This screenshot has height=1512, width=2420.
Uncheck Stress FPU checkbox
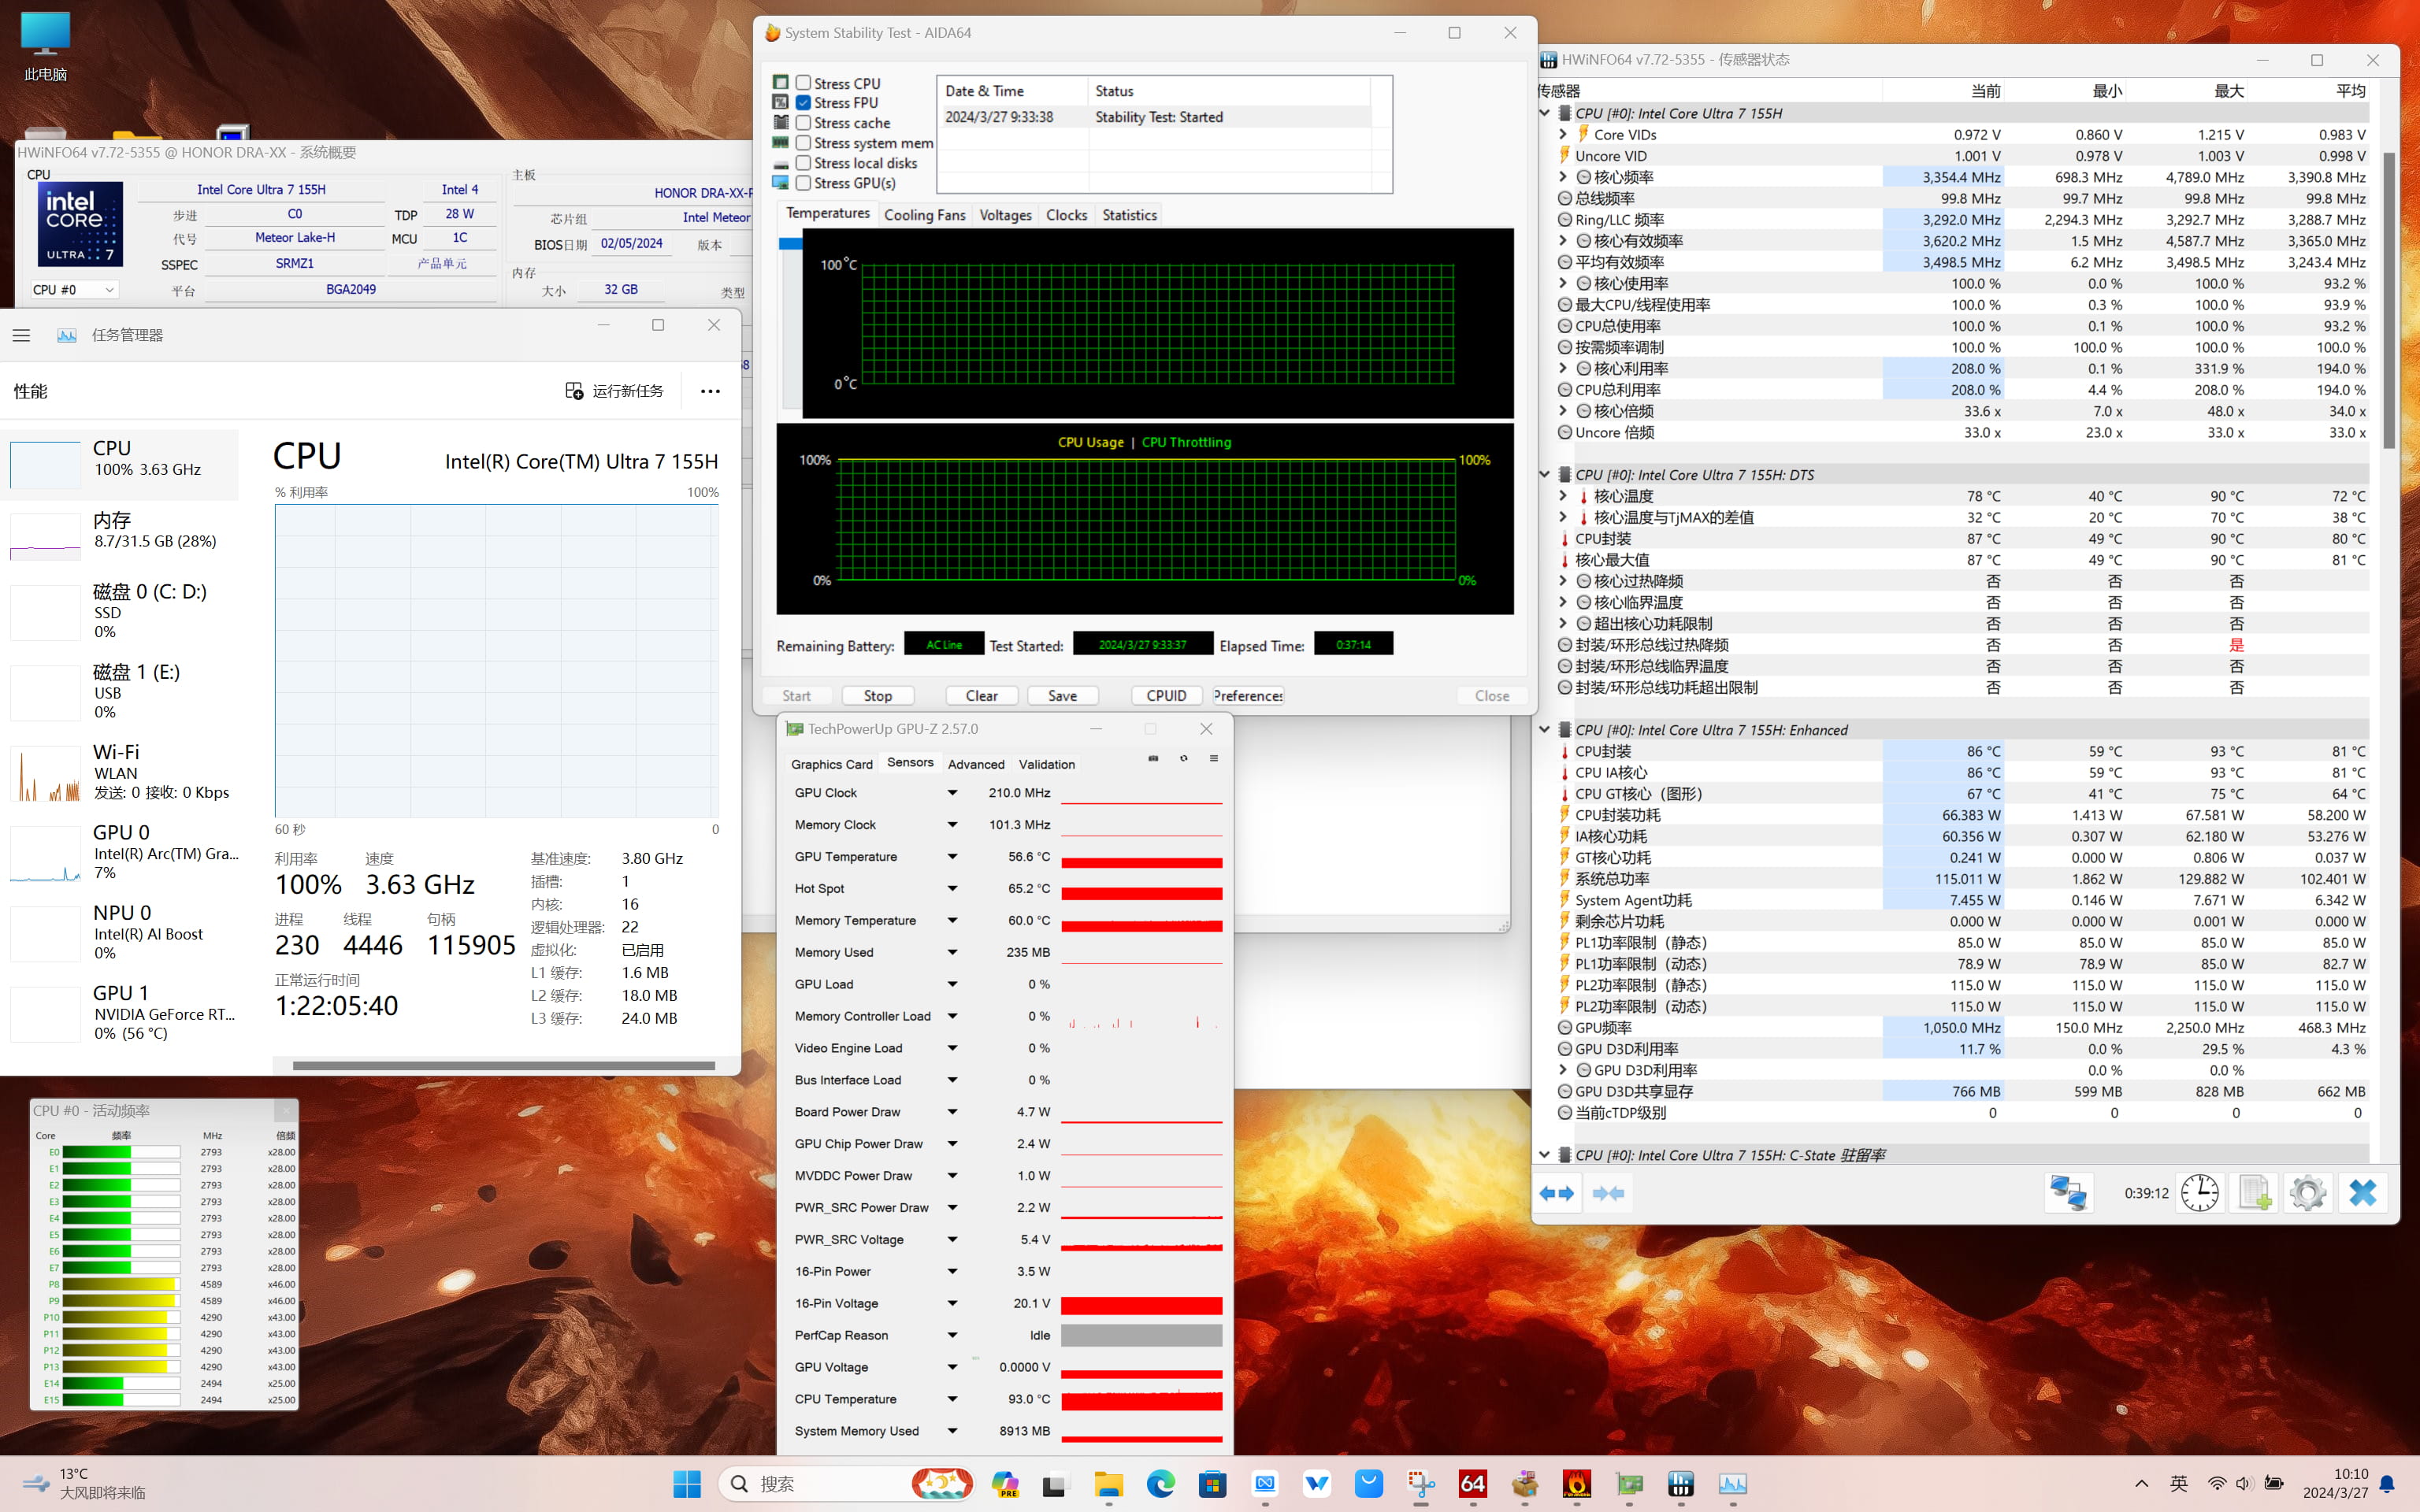point(803,102)
